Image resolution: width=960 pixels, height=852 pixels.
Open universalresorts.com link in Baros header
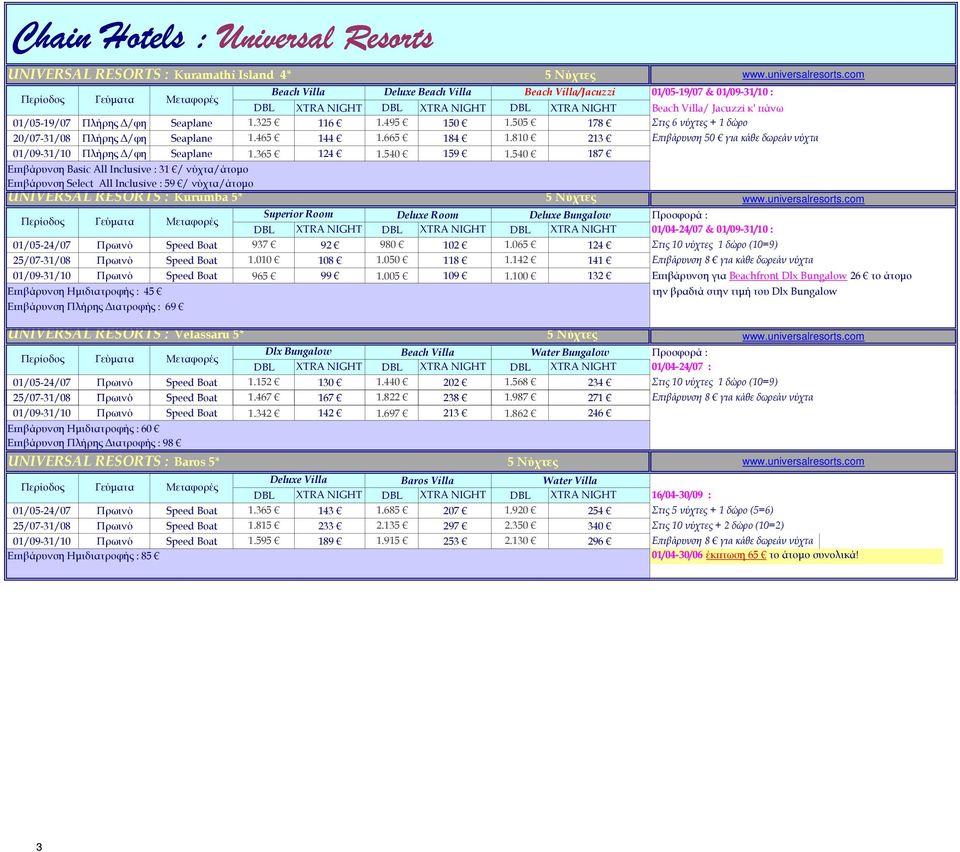click(x=803, y=462)
